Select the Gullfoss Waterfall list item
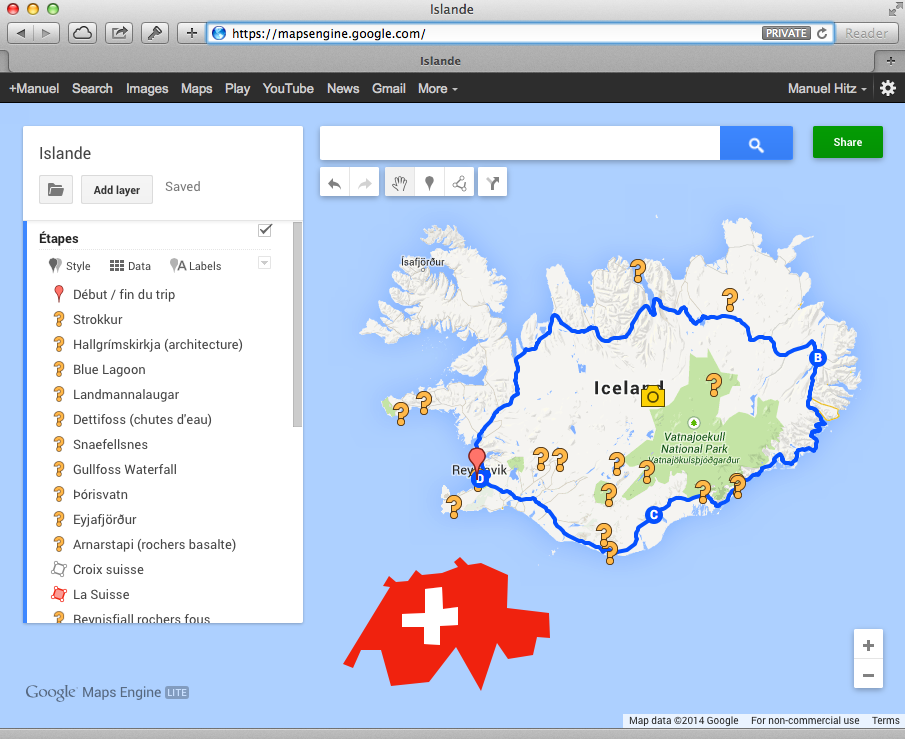 click(x=125, y=469)
